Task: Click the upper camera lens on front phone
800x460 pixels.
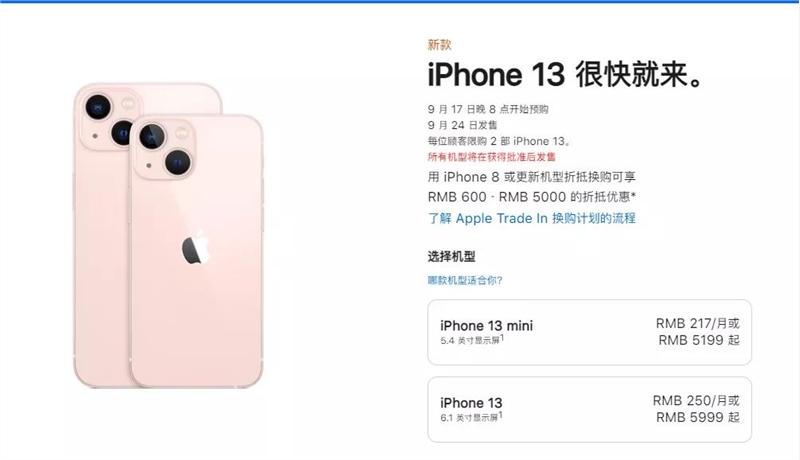Action: coord(152,137)
